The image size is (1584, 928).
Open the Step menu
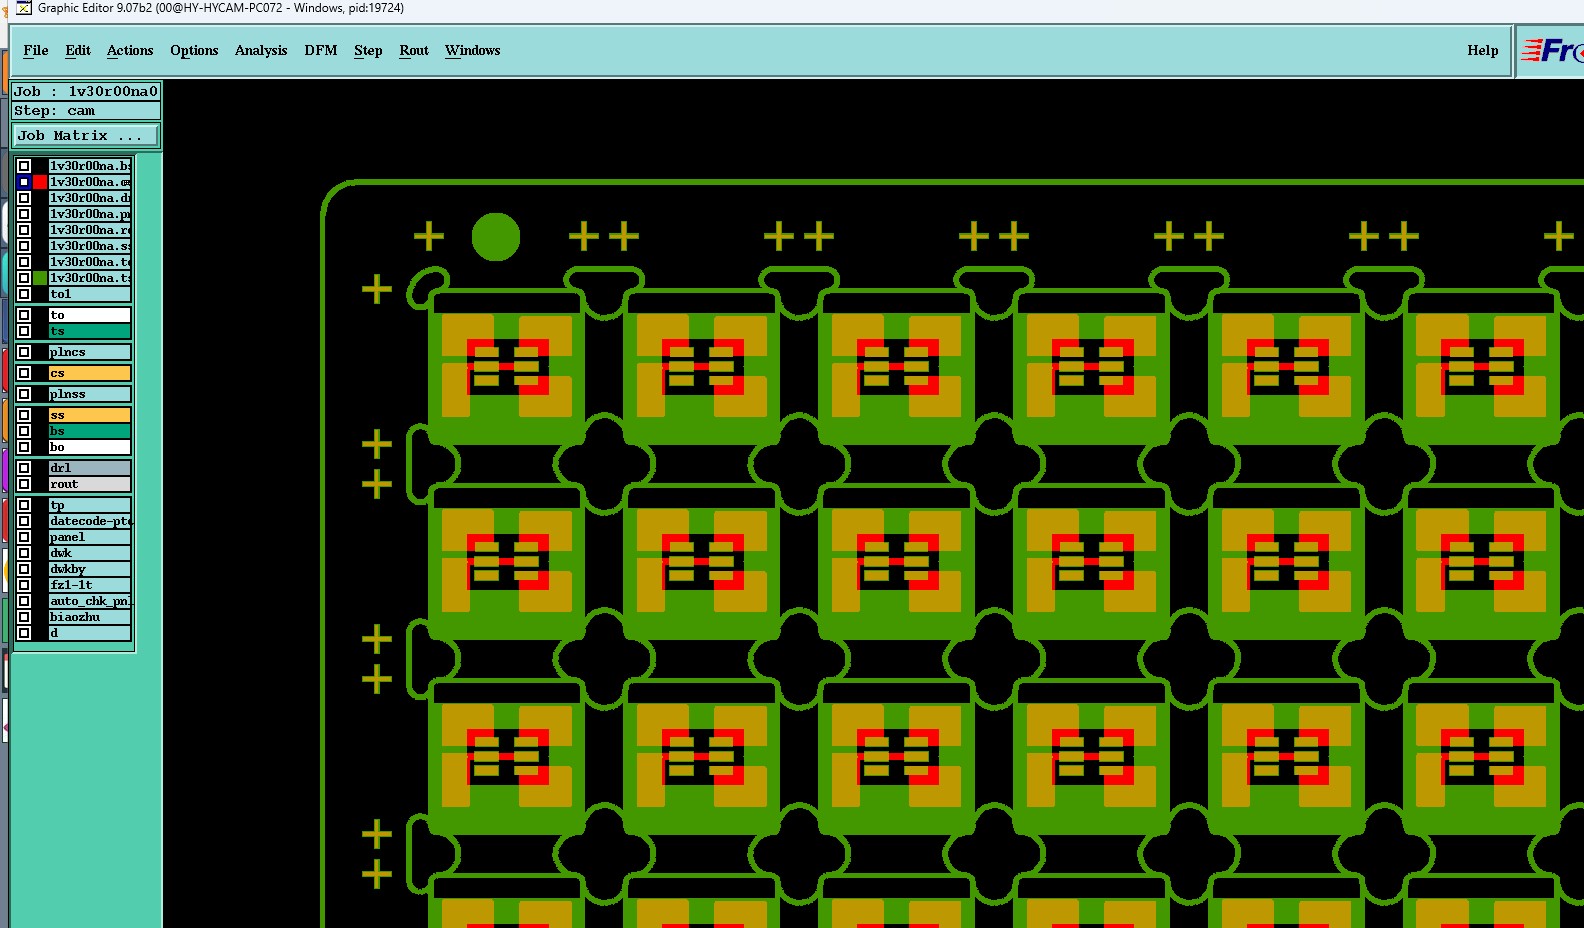[368, 50]
